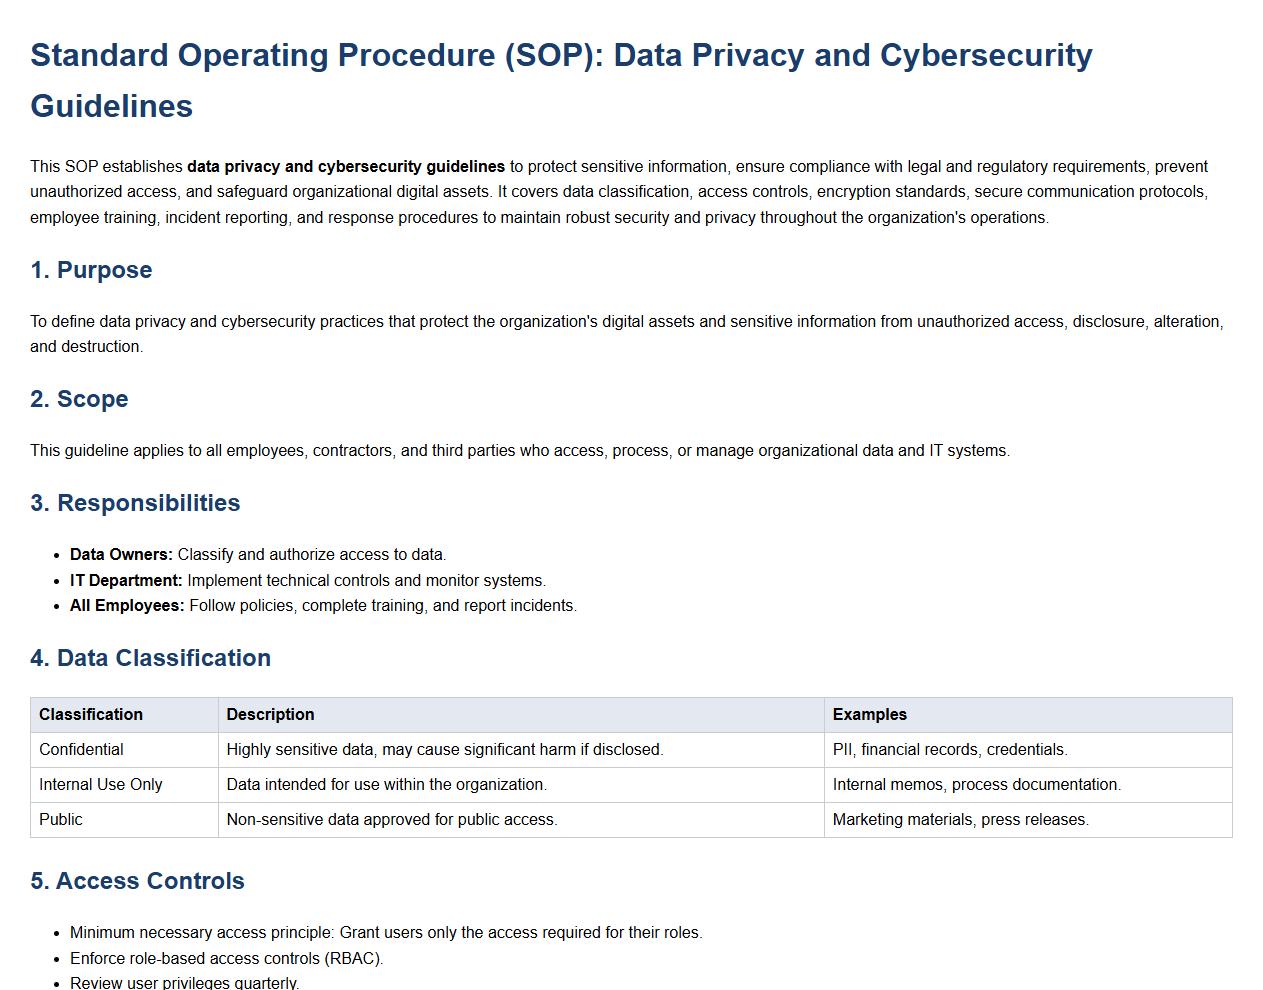This screenshot has width=1263, height=990.
Task: Click the "5. Access Controls" heading
Action: [x=137, y=881]
